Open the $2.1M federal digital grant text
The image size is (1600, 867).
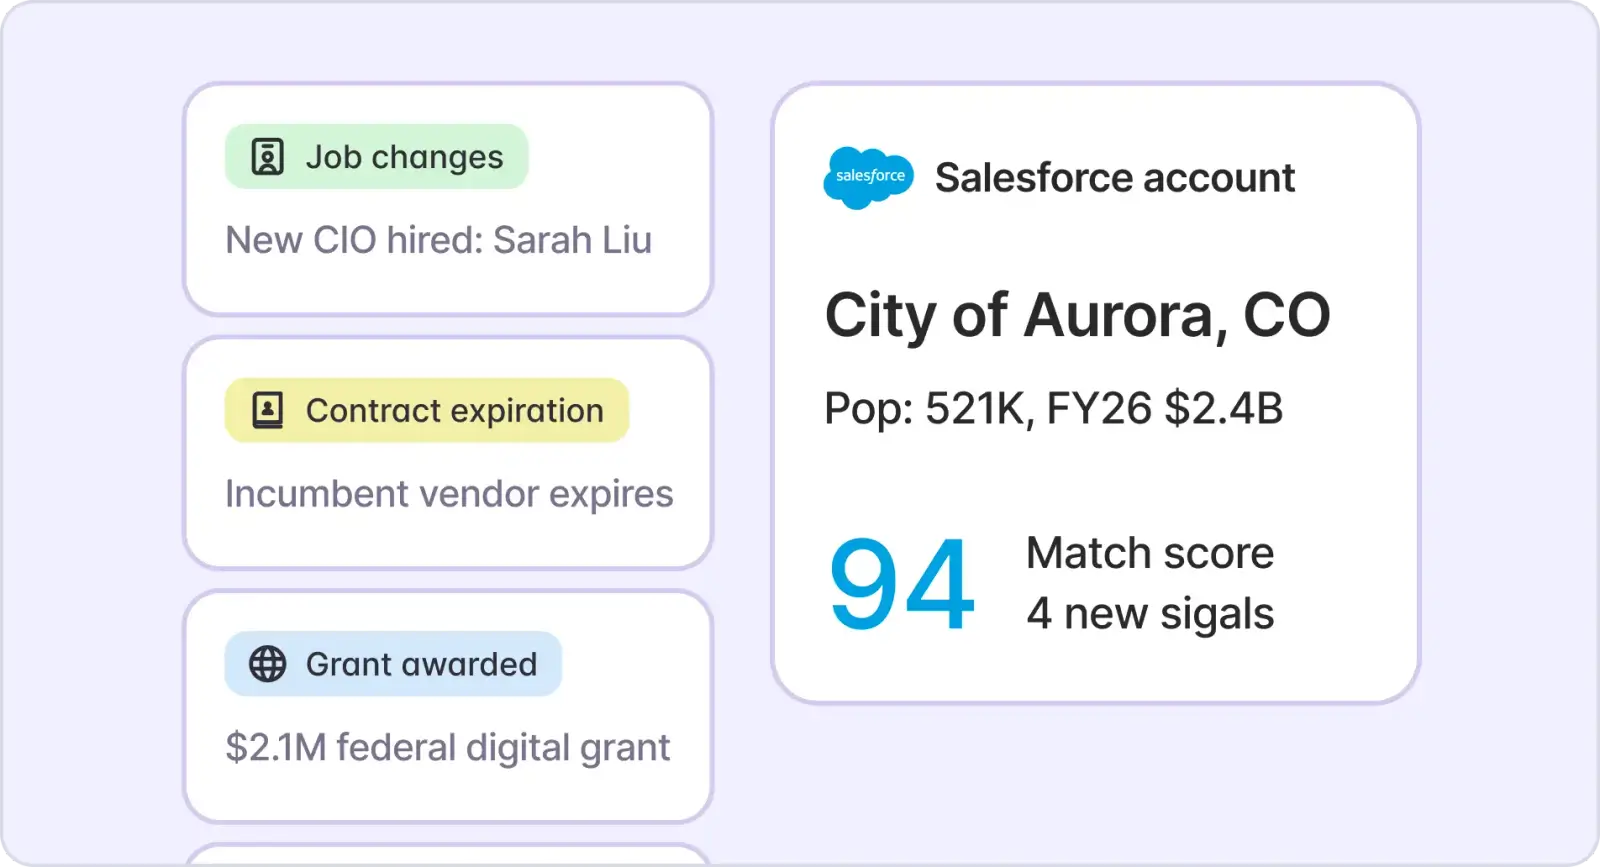coord(448,748)
